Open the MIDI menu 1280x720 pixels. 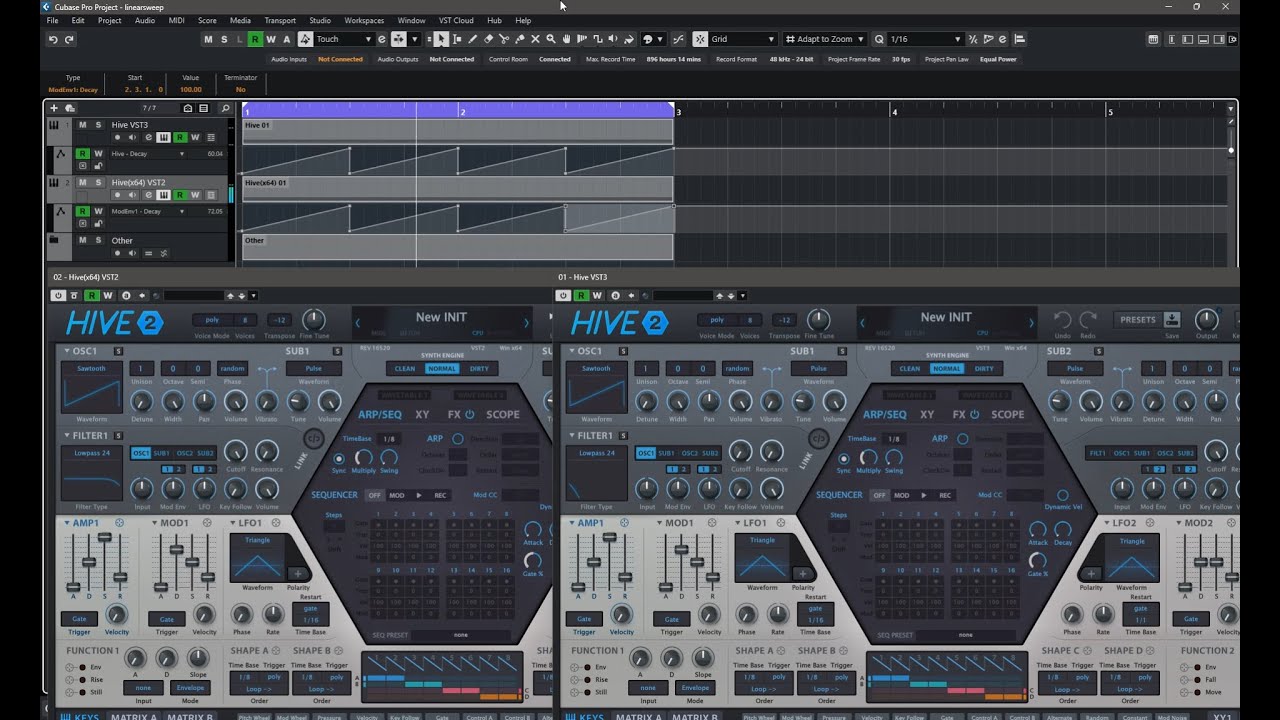click(x=176, y=20)
